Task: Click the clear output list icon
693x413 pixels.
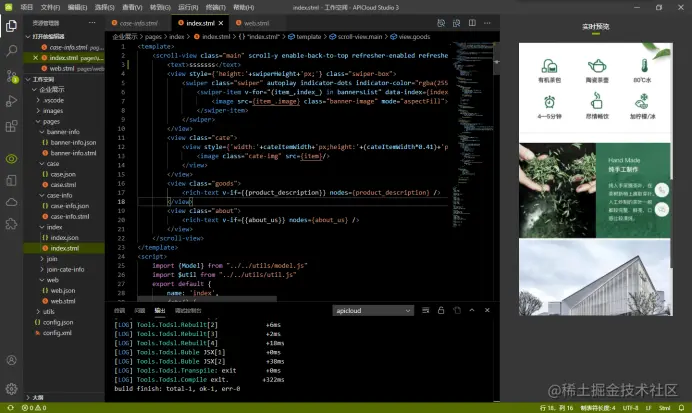Action: (x=426, y=310)
